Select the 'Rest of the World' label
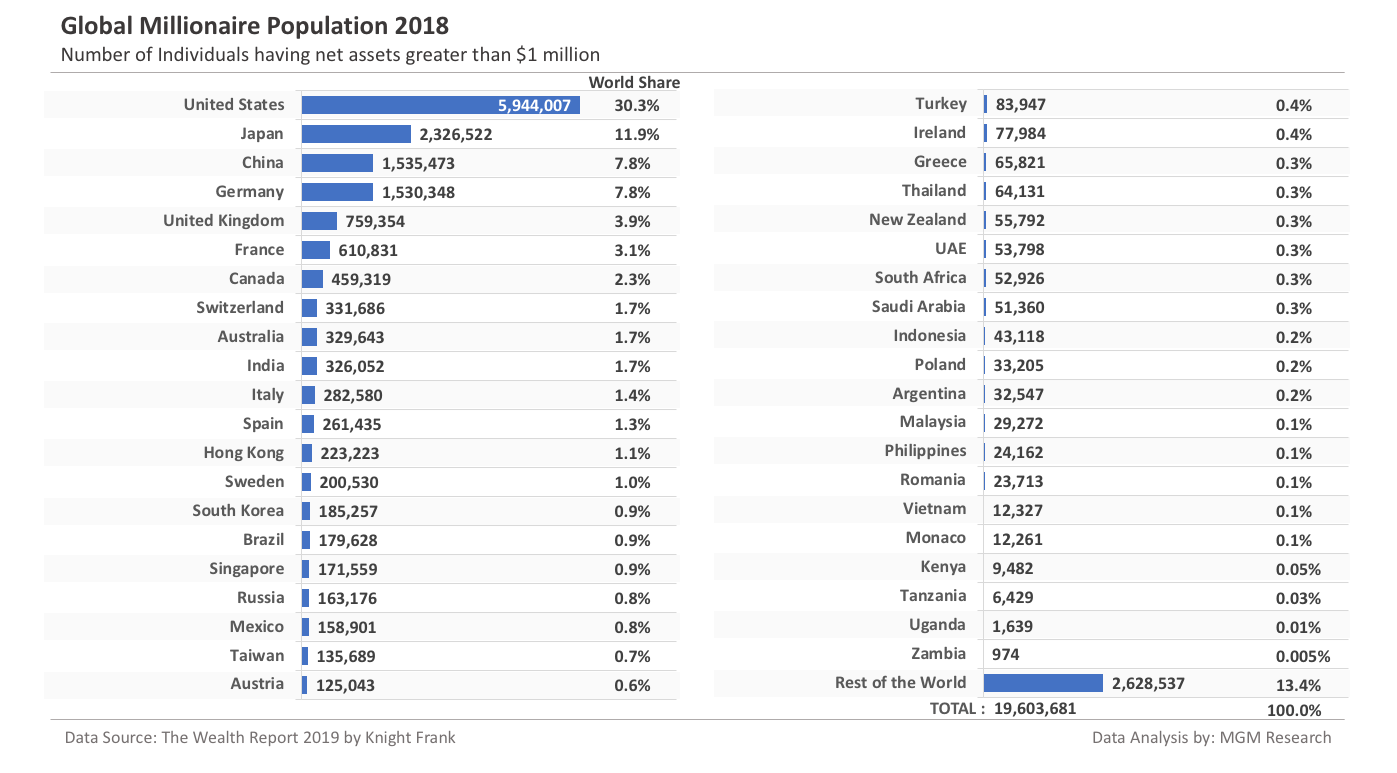Screen dimensions: 1397x773 901,682
